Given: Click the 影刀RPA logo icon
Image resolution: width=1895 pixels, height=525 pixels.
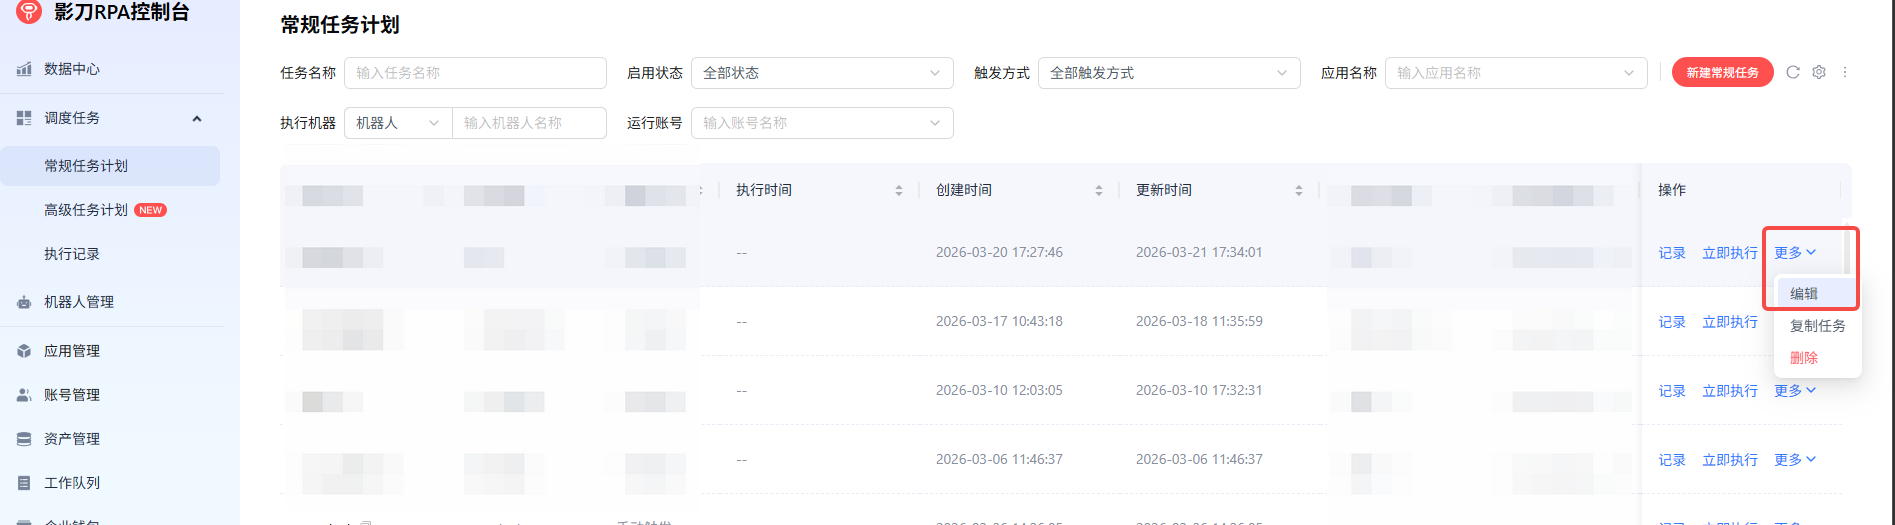Looking at the screenshot, I should 29,11.
